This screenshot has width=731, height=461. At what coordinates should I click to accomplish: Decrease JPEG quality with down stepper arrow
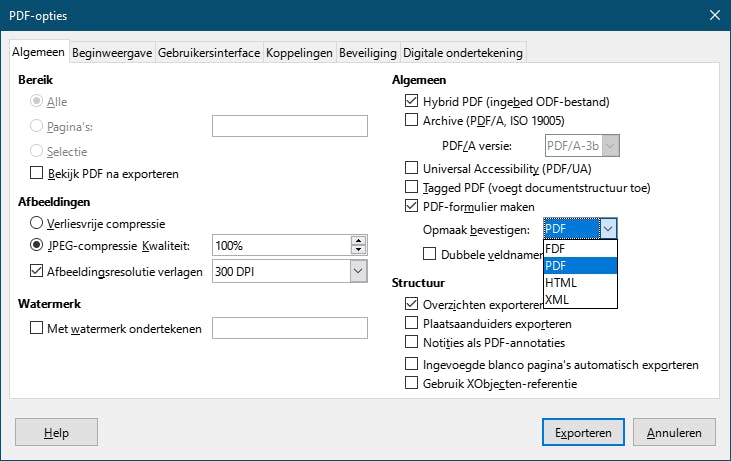coord(358,250)
